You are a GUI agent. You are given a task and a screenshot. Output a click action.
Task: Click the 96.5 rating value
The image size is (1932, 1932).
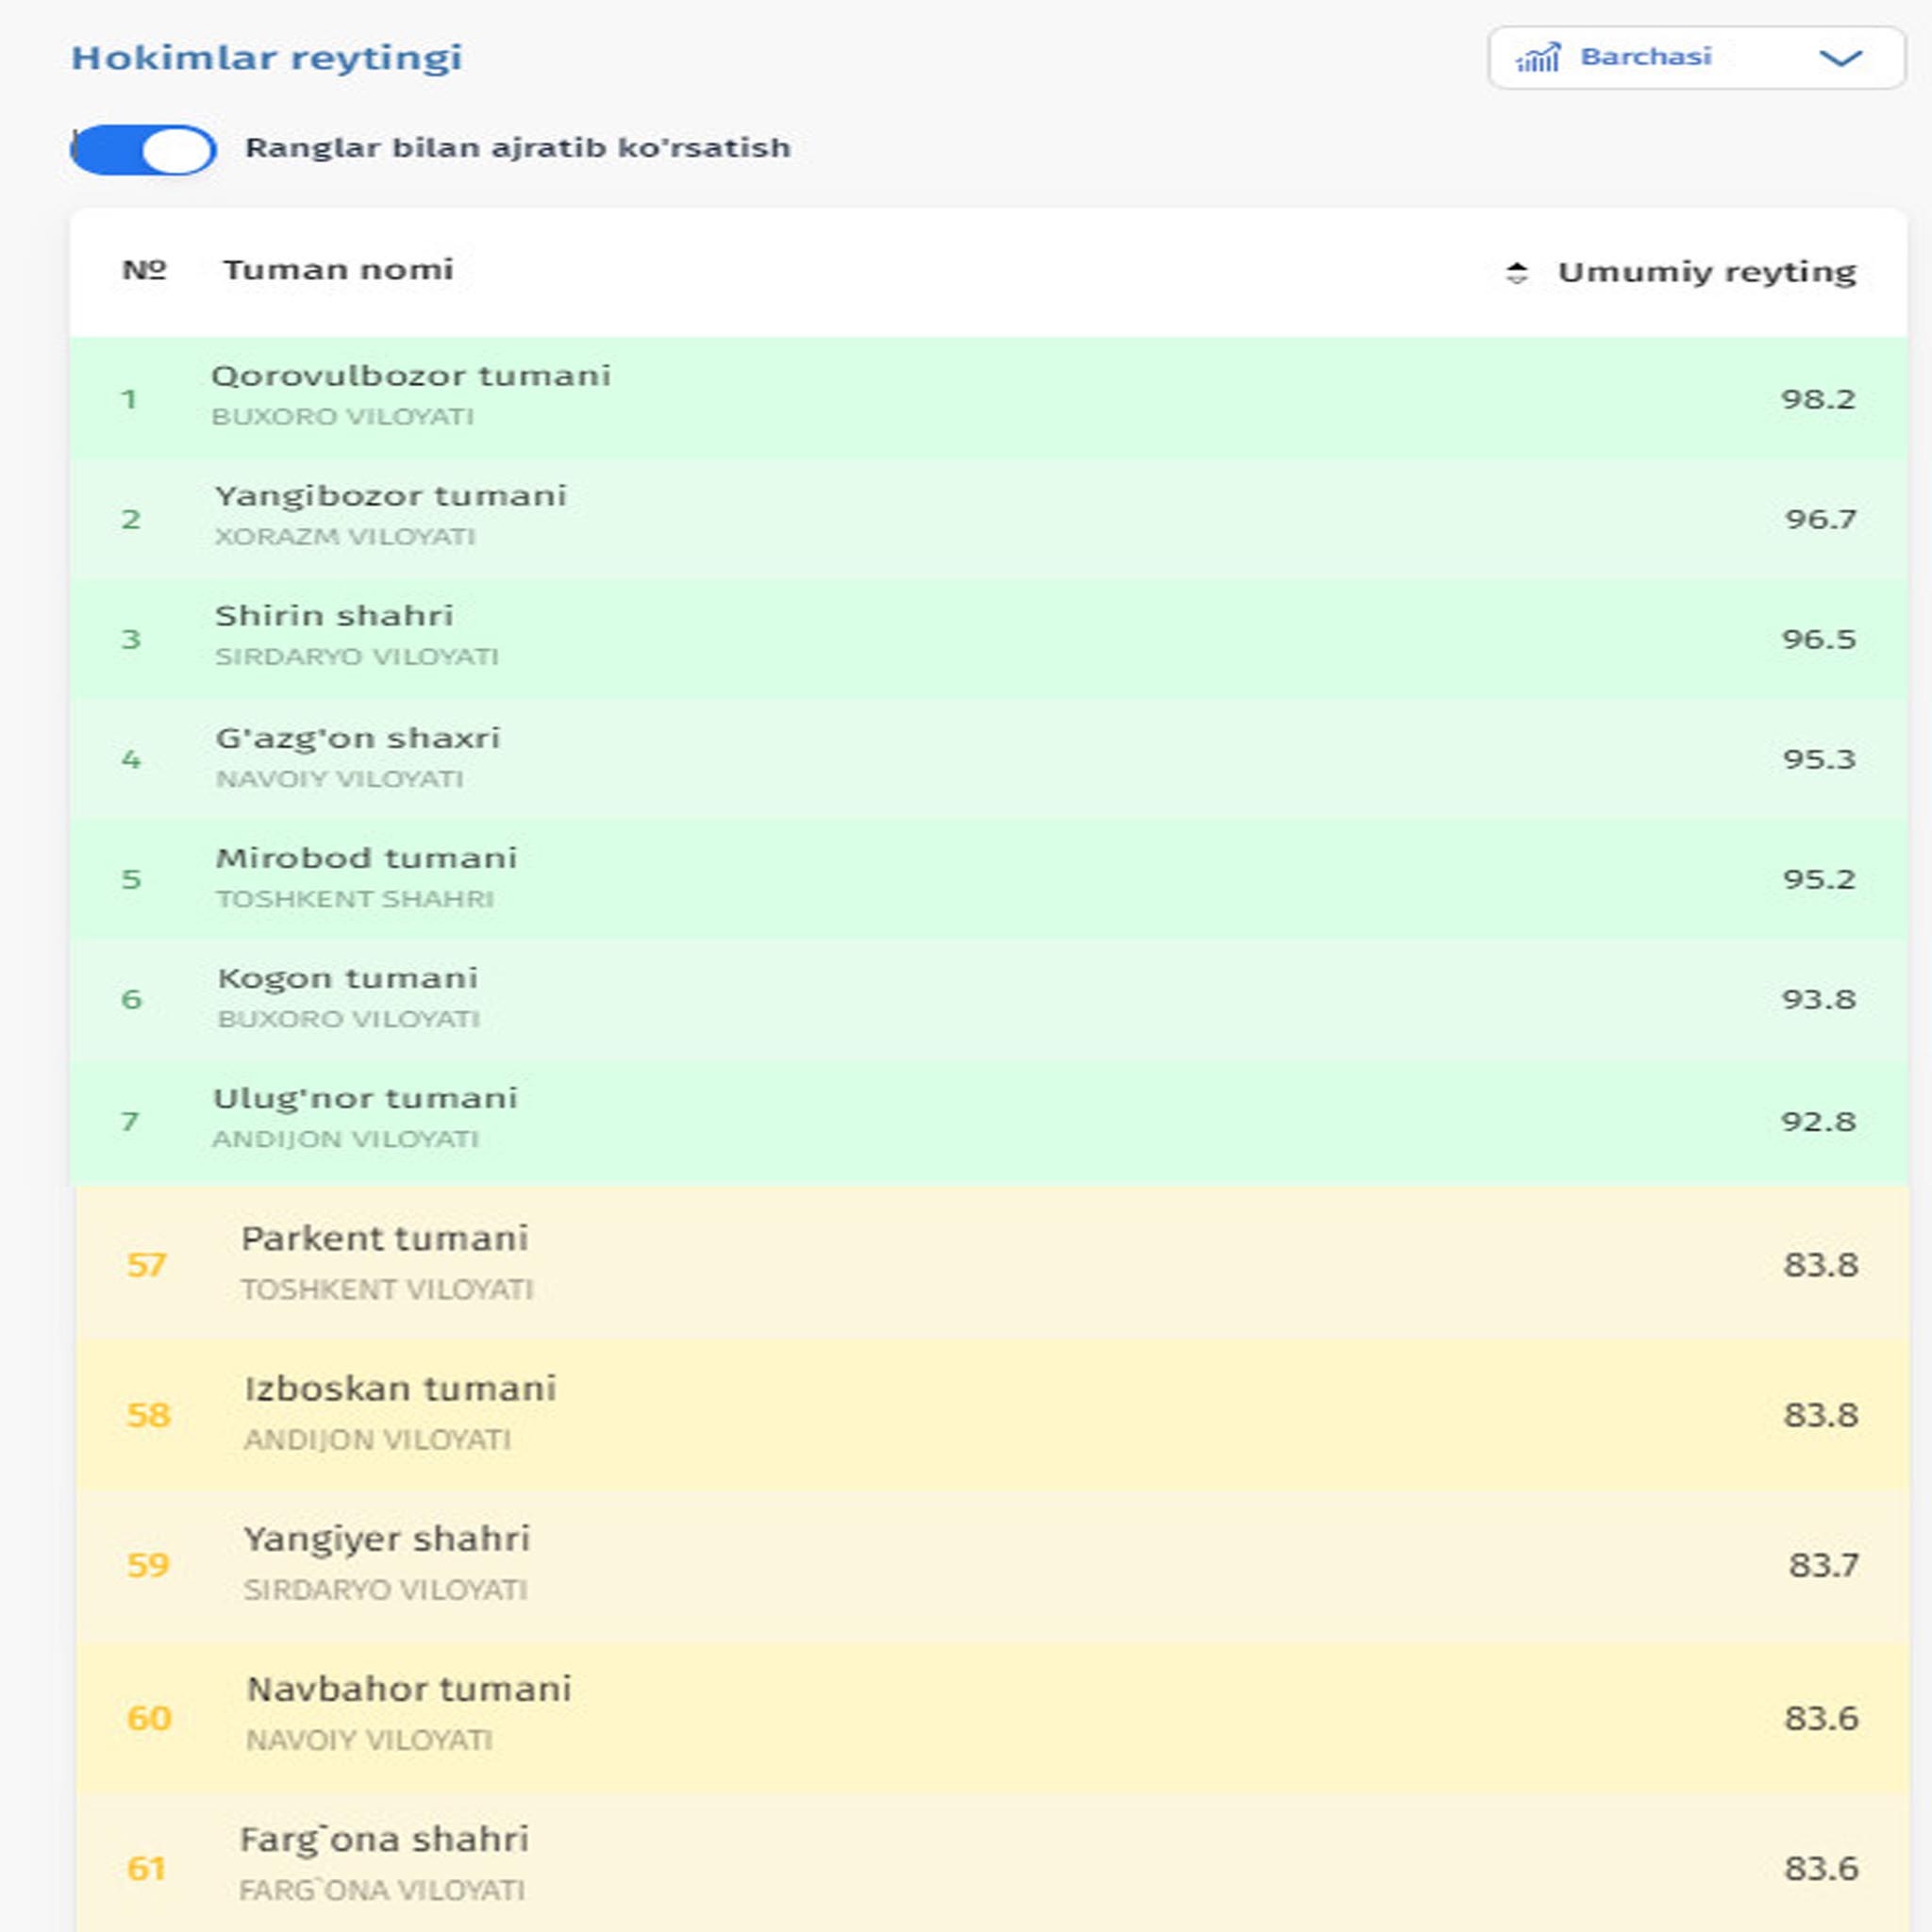coord(1818,639)
